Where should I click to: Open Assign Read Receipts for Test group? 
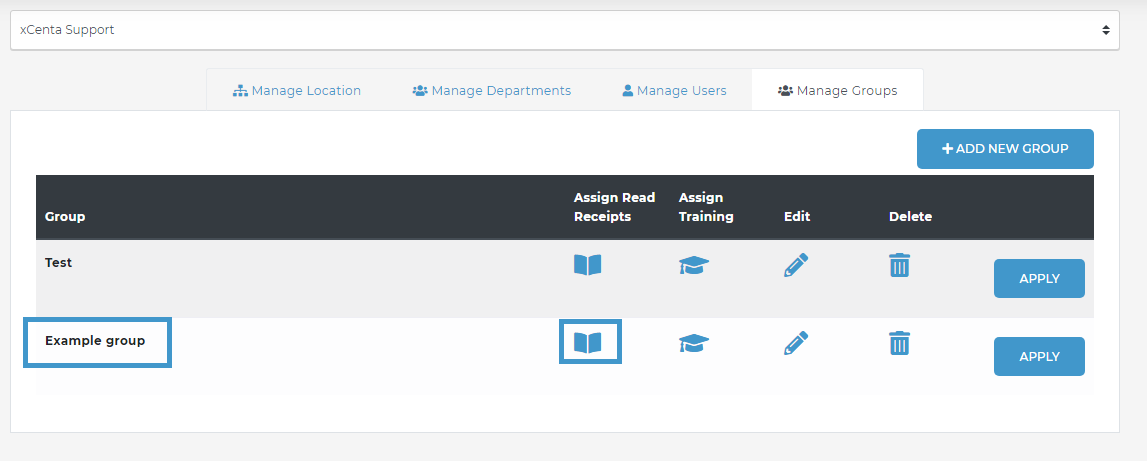click(587, 264)
